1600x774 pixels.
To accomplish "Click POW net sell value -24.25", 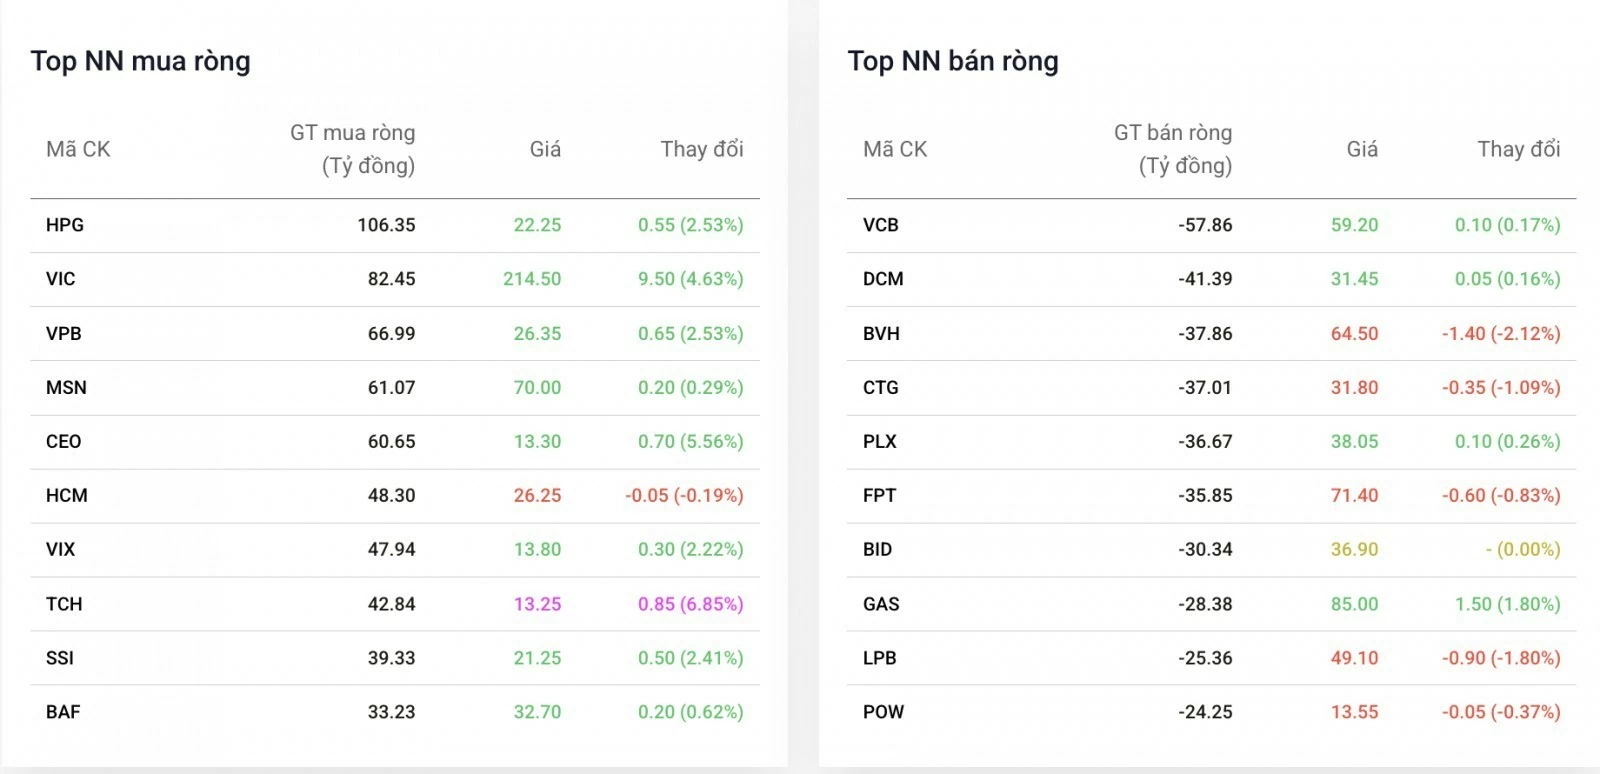I will 1205,712.
